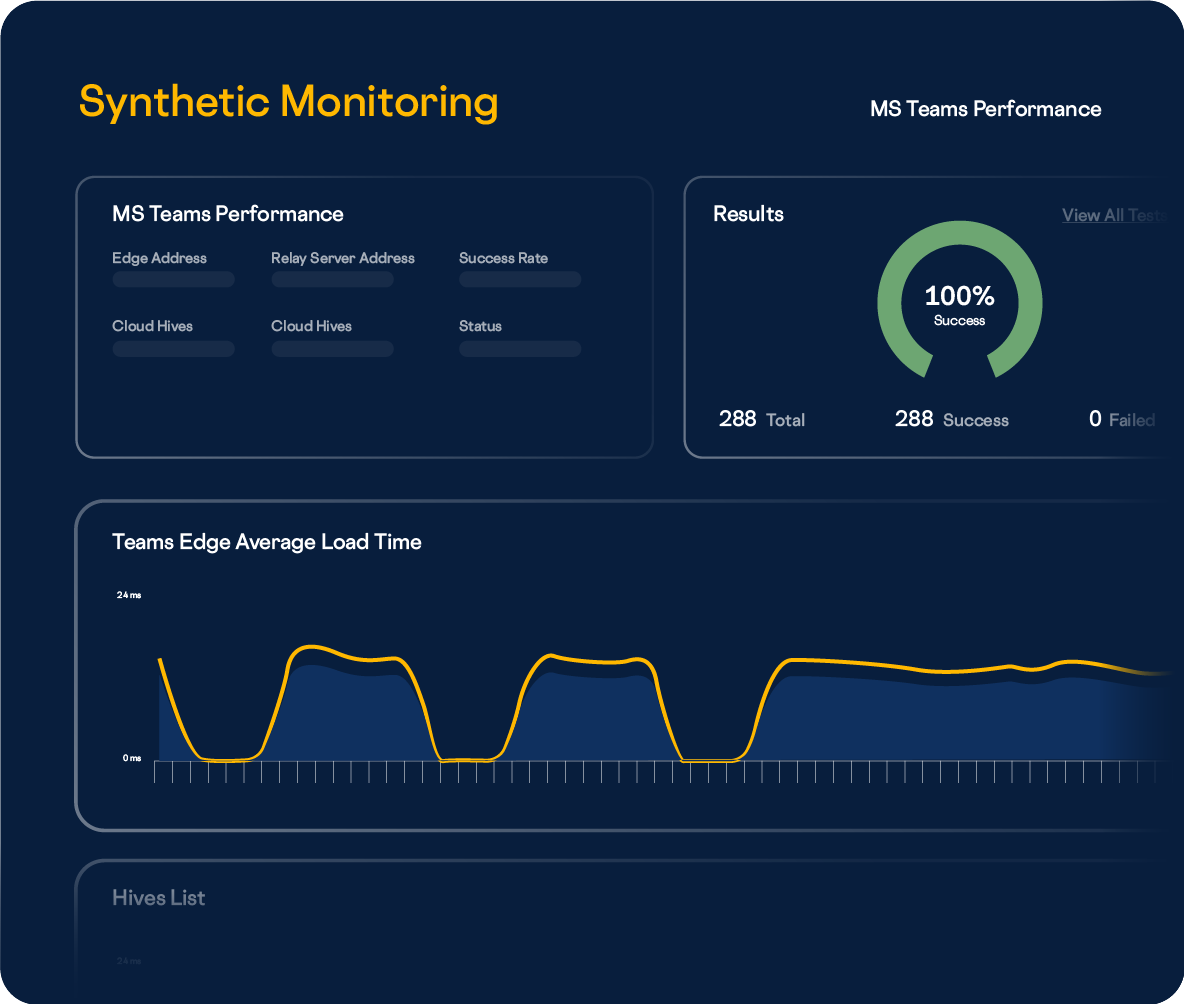This screenshot has width=1184, height=1004.
Task: Click the View All Tests link
Action: [x=1112, y=215]
